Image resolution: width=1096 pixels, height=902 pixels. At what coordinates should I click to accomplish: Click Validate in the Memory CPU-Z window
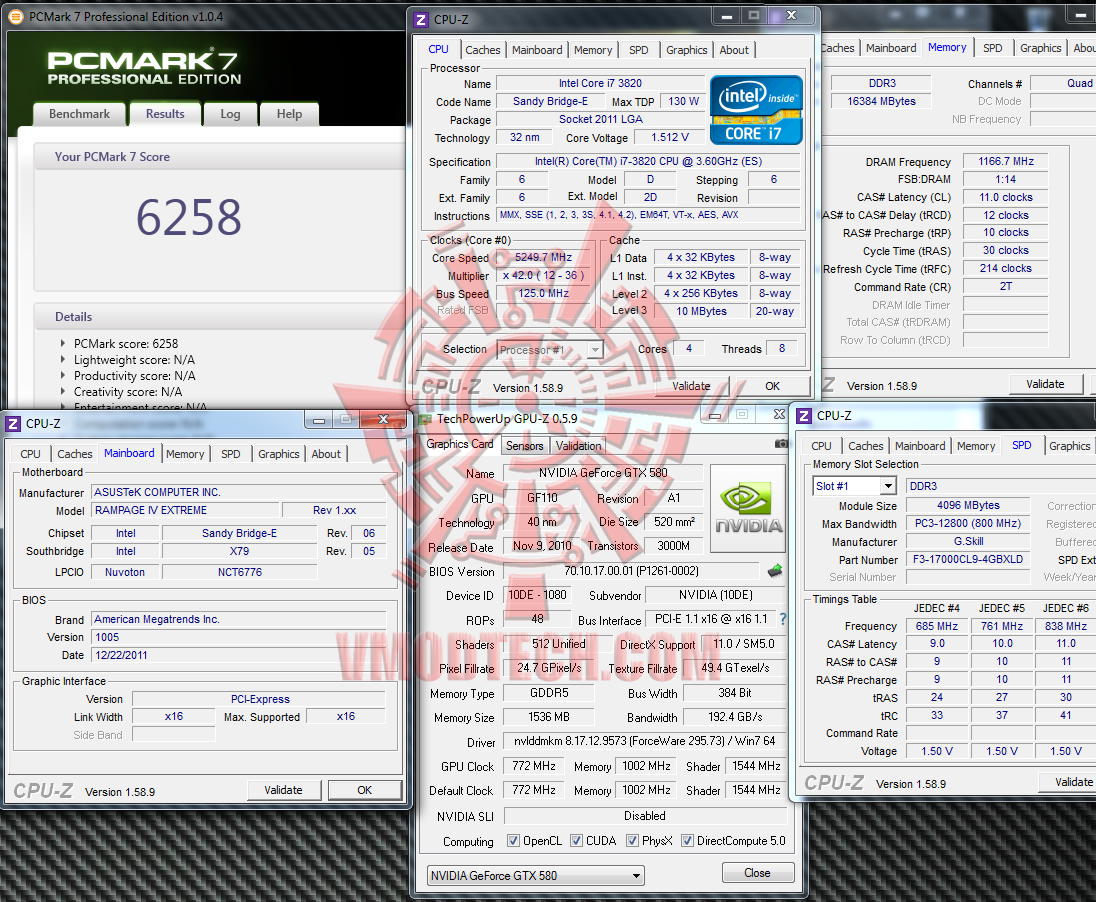tap(1045, 384)
